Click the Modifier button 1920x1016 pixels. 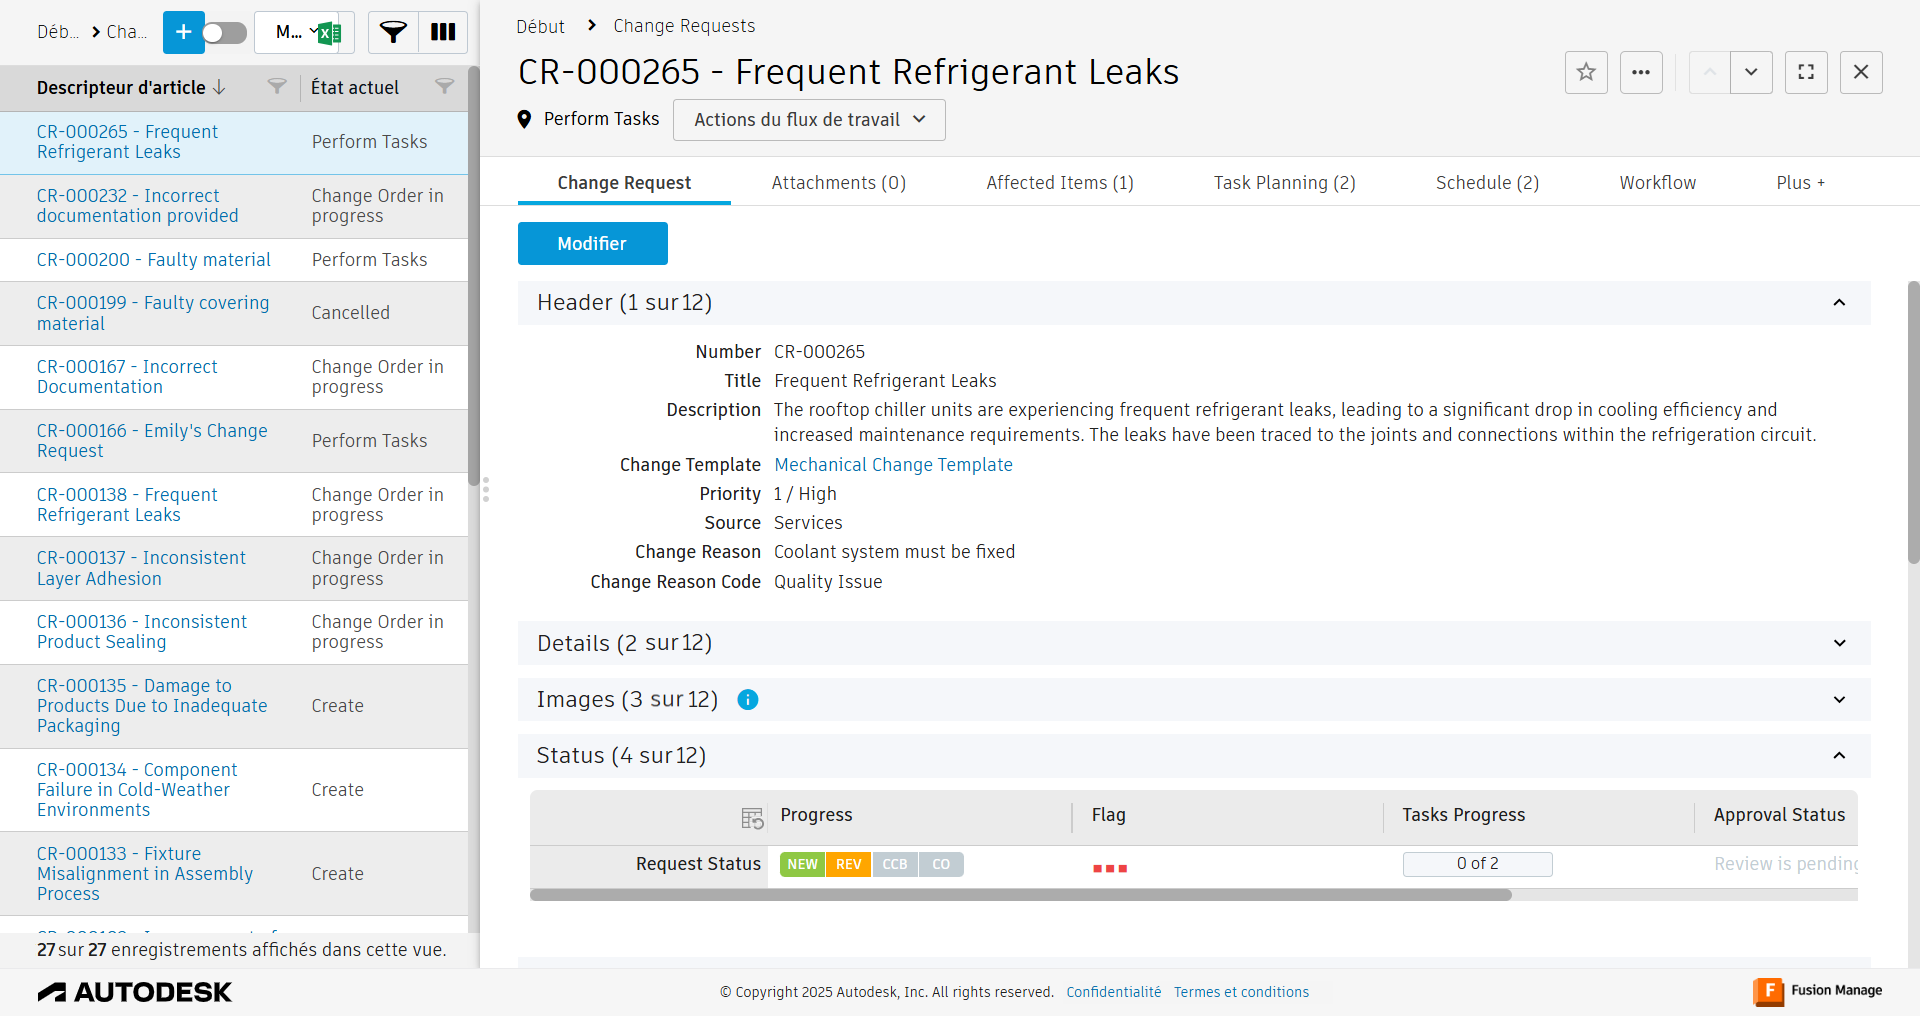tap(592, 244)
